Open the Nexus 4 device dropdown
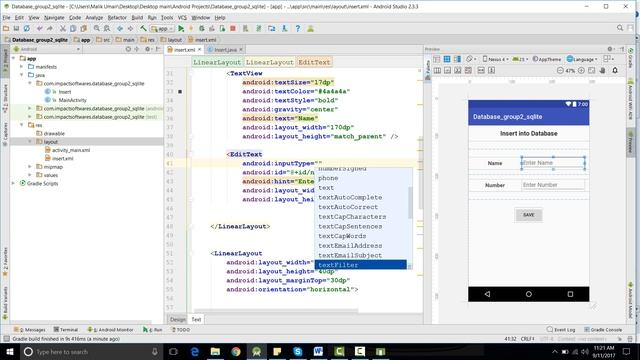640x360 pixels. coord(495,59)
